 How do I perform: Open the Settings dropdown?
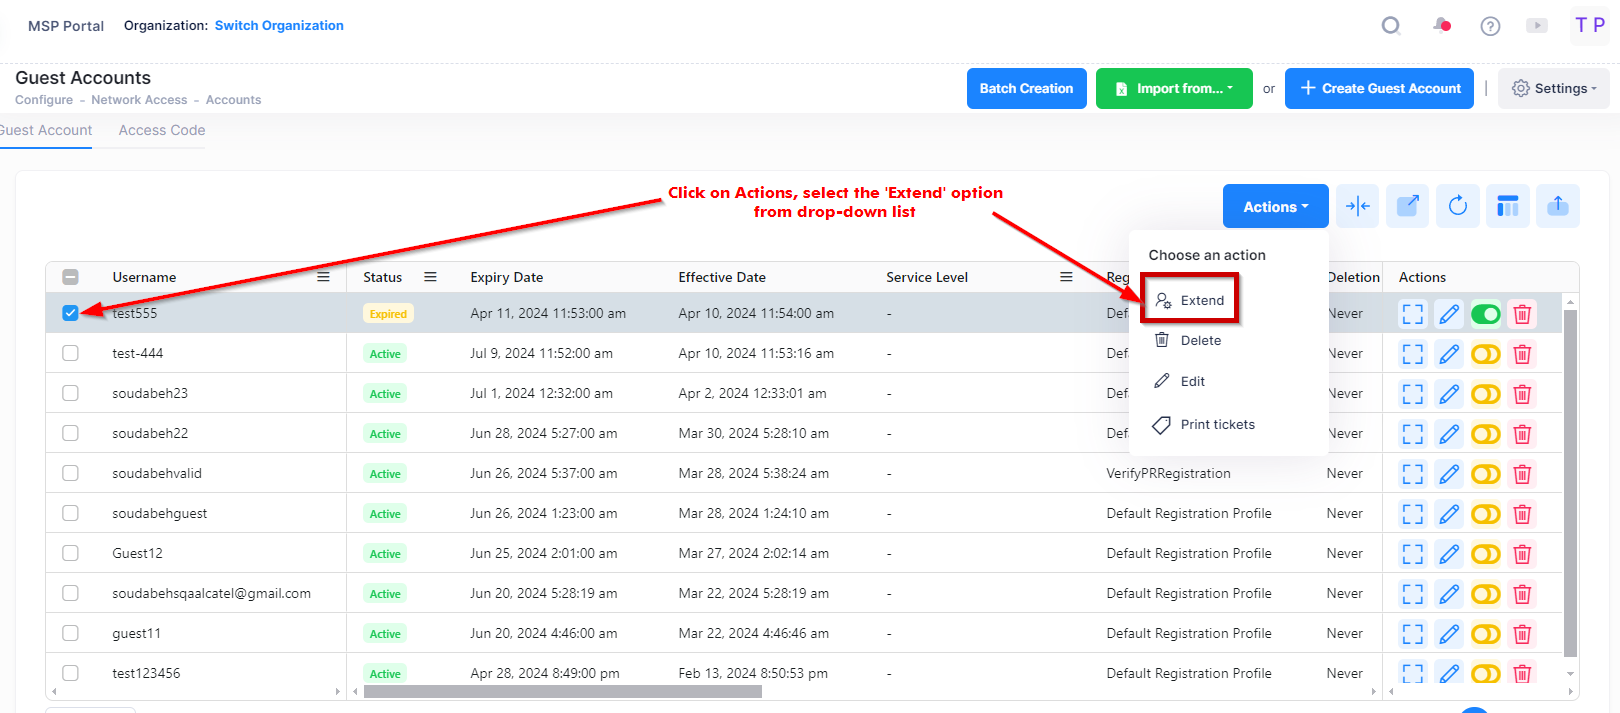[x=1553, y=89]
